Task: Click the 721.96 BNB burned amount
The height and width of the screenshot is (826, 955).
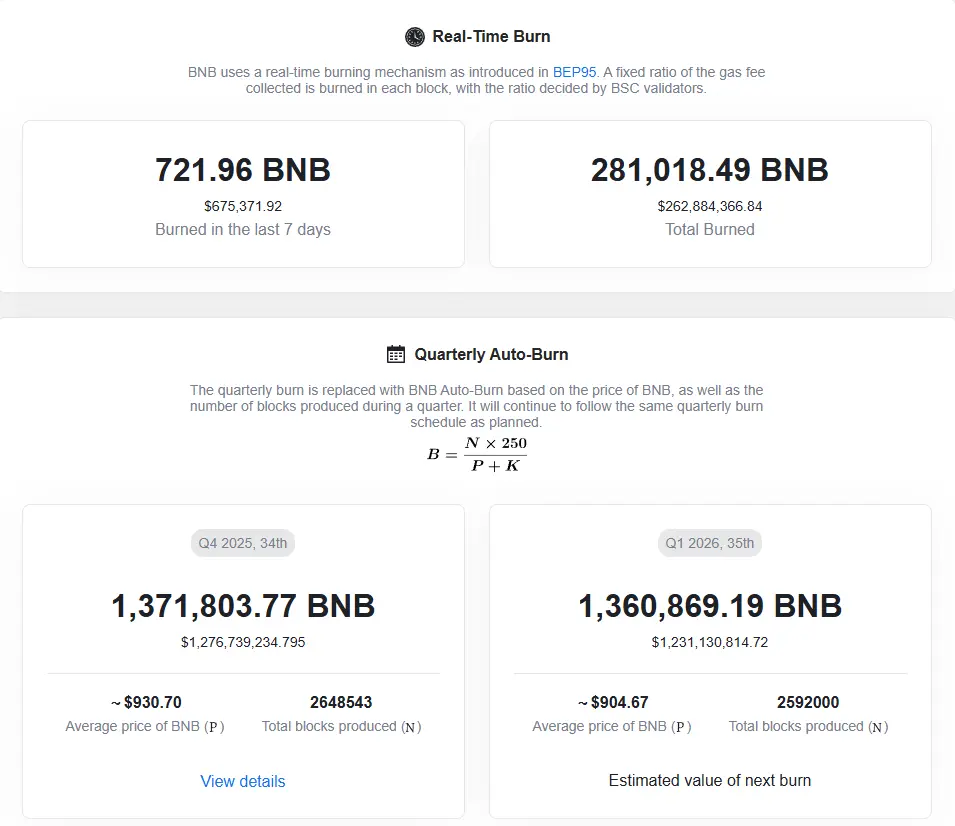Action: [x=243, y=170]
